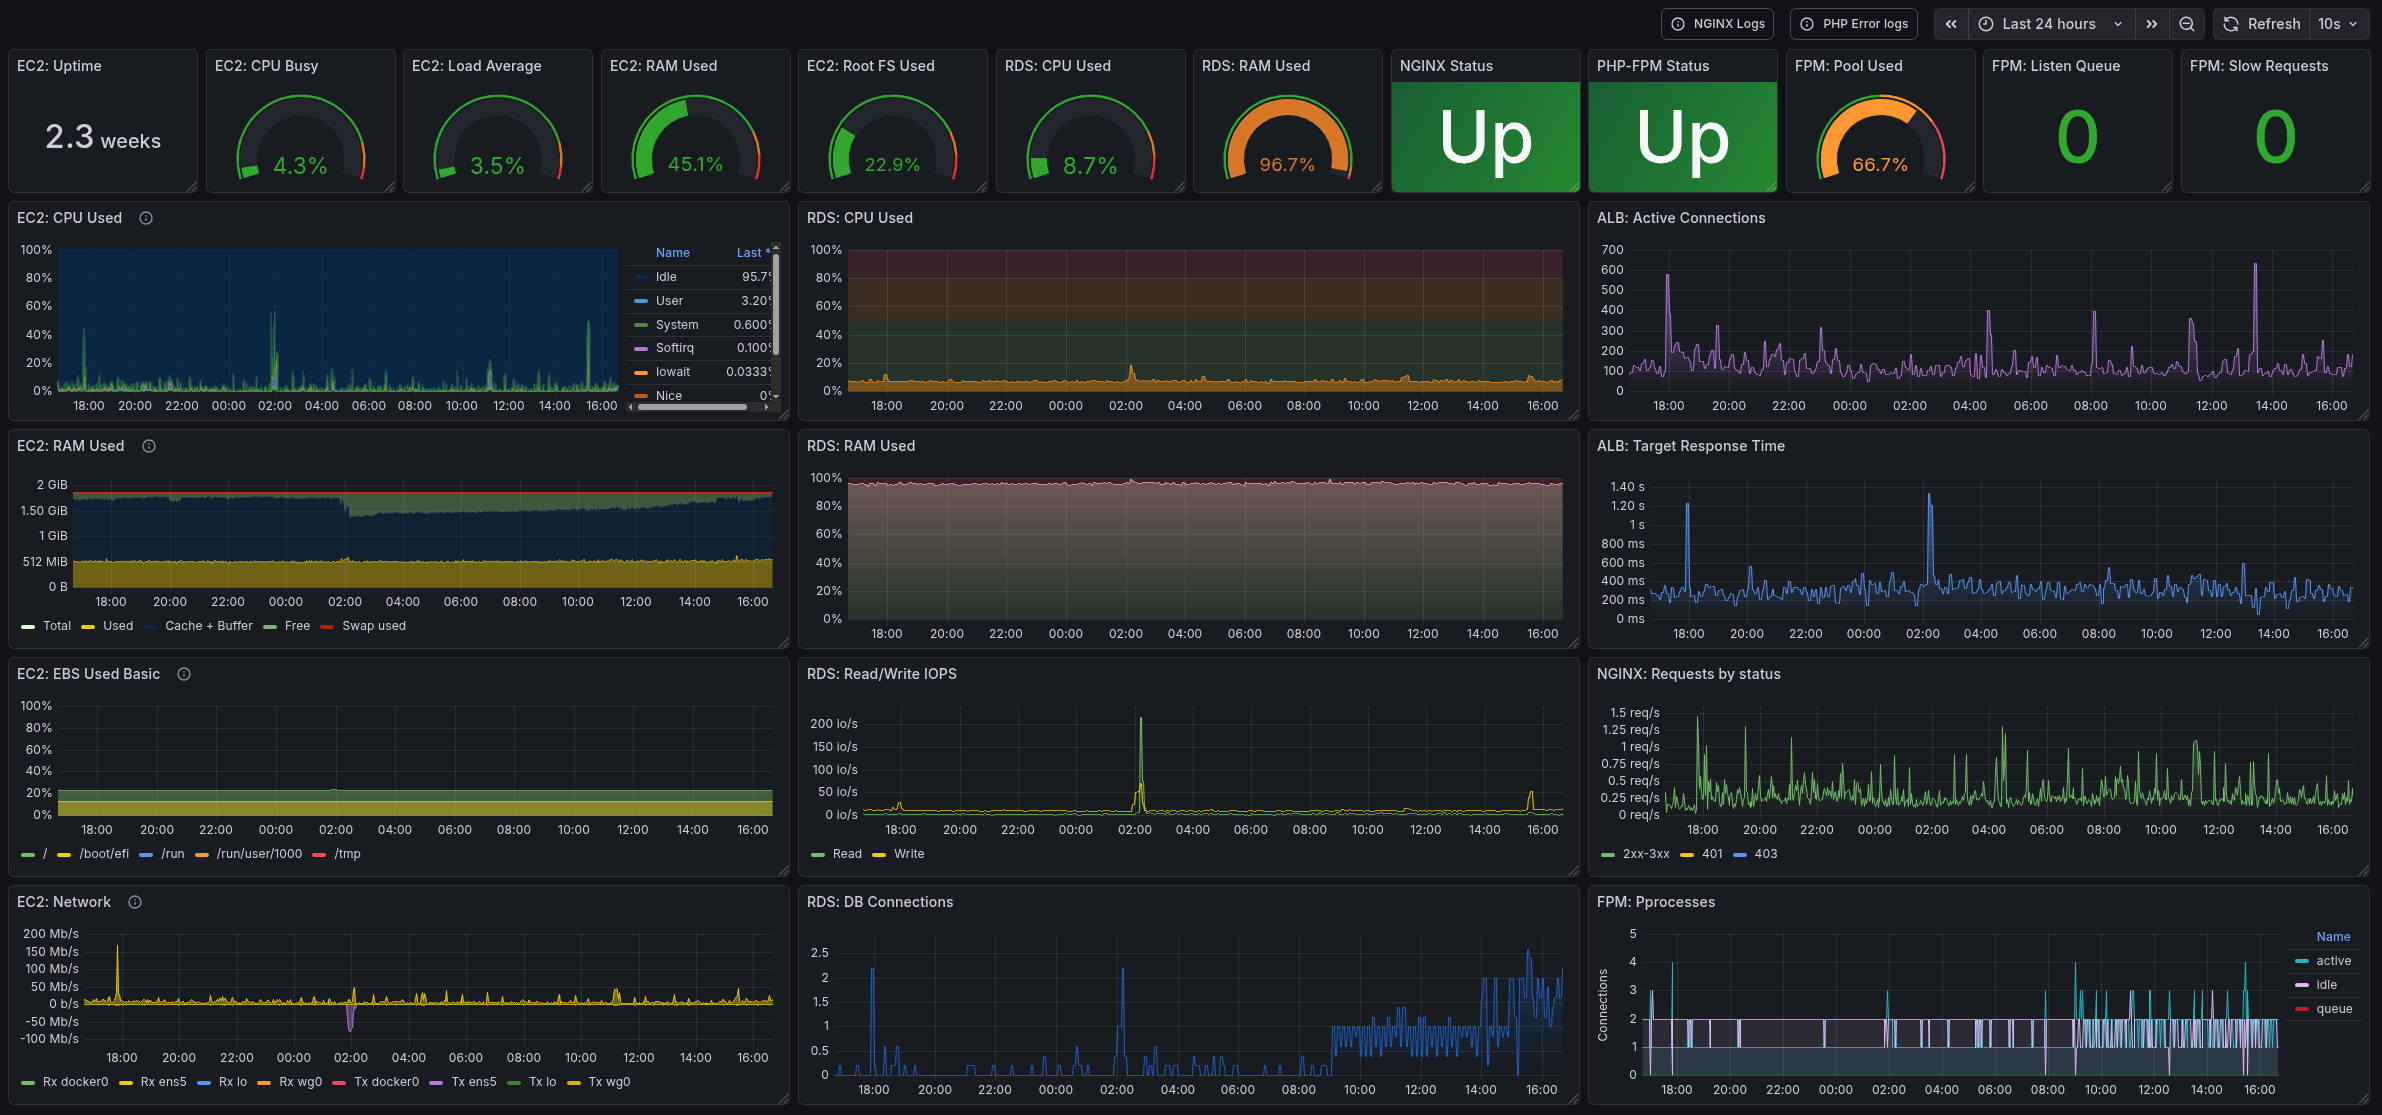2382x1115 pixels.
Task: Click the info icon next to EC2: Network
Action: pos(135,902)
